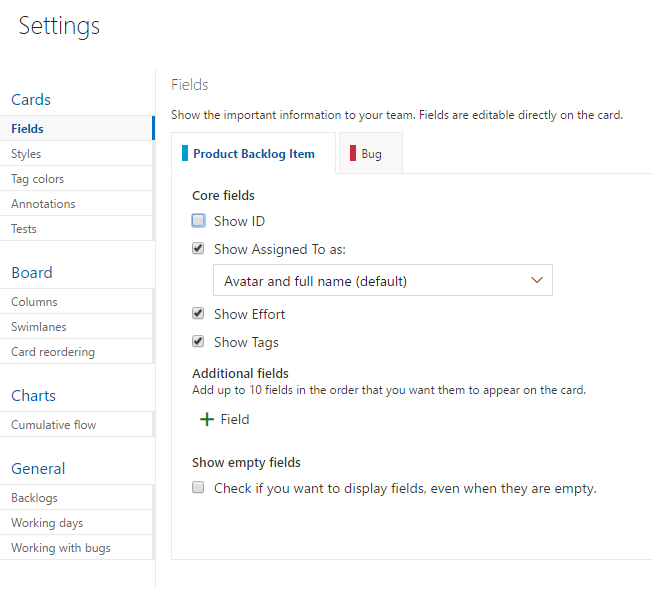Open the Columns board settings

click(77, 301)
